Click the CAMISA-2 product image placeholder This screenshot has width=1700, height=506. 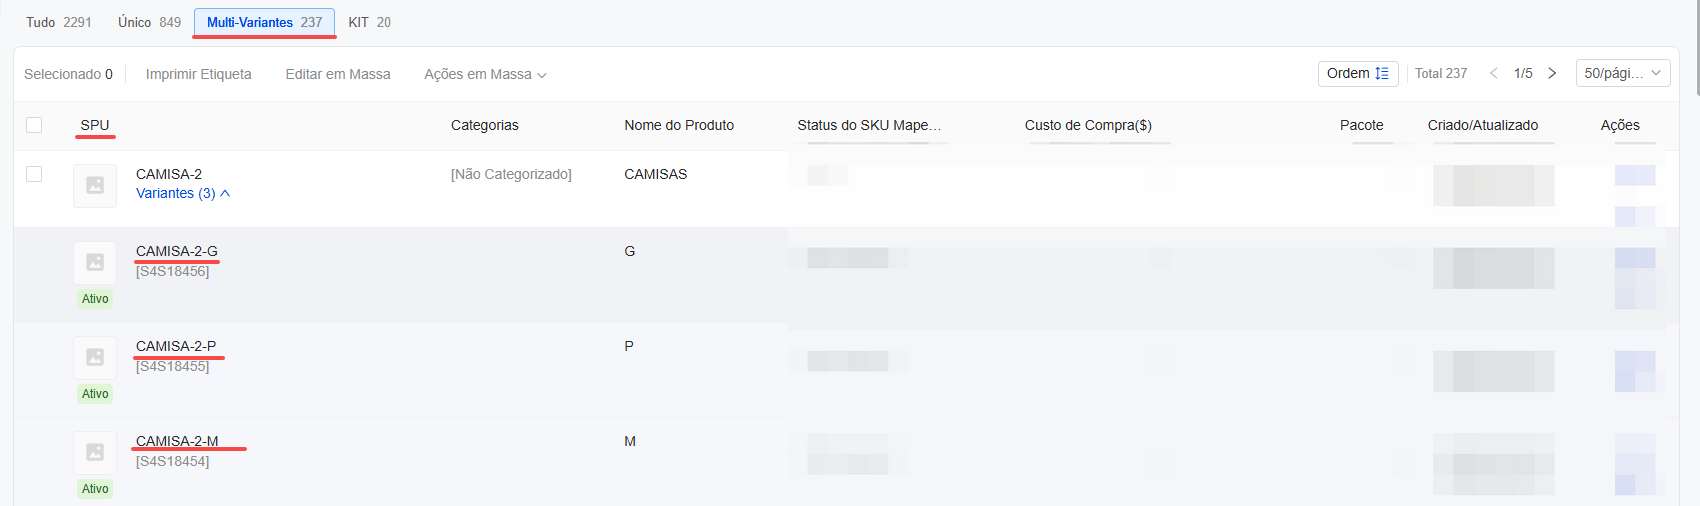[x=95, y=185]
